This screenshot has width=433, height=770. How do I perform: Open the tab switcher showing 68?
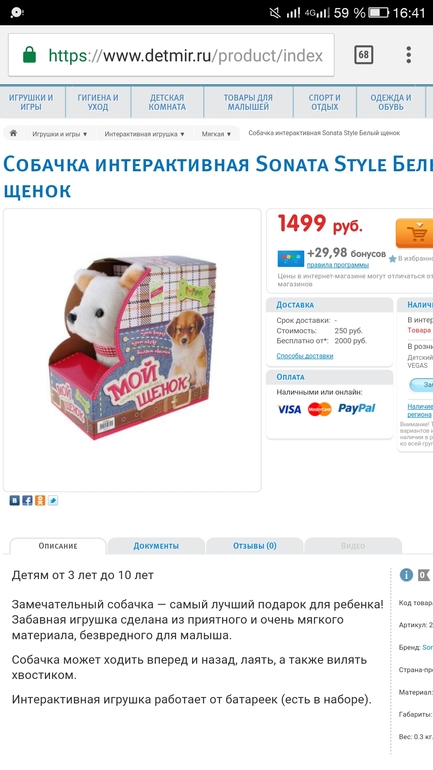364,55
